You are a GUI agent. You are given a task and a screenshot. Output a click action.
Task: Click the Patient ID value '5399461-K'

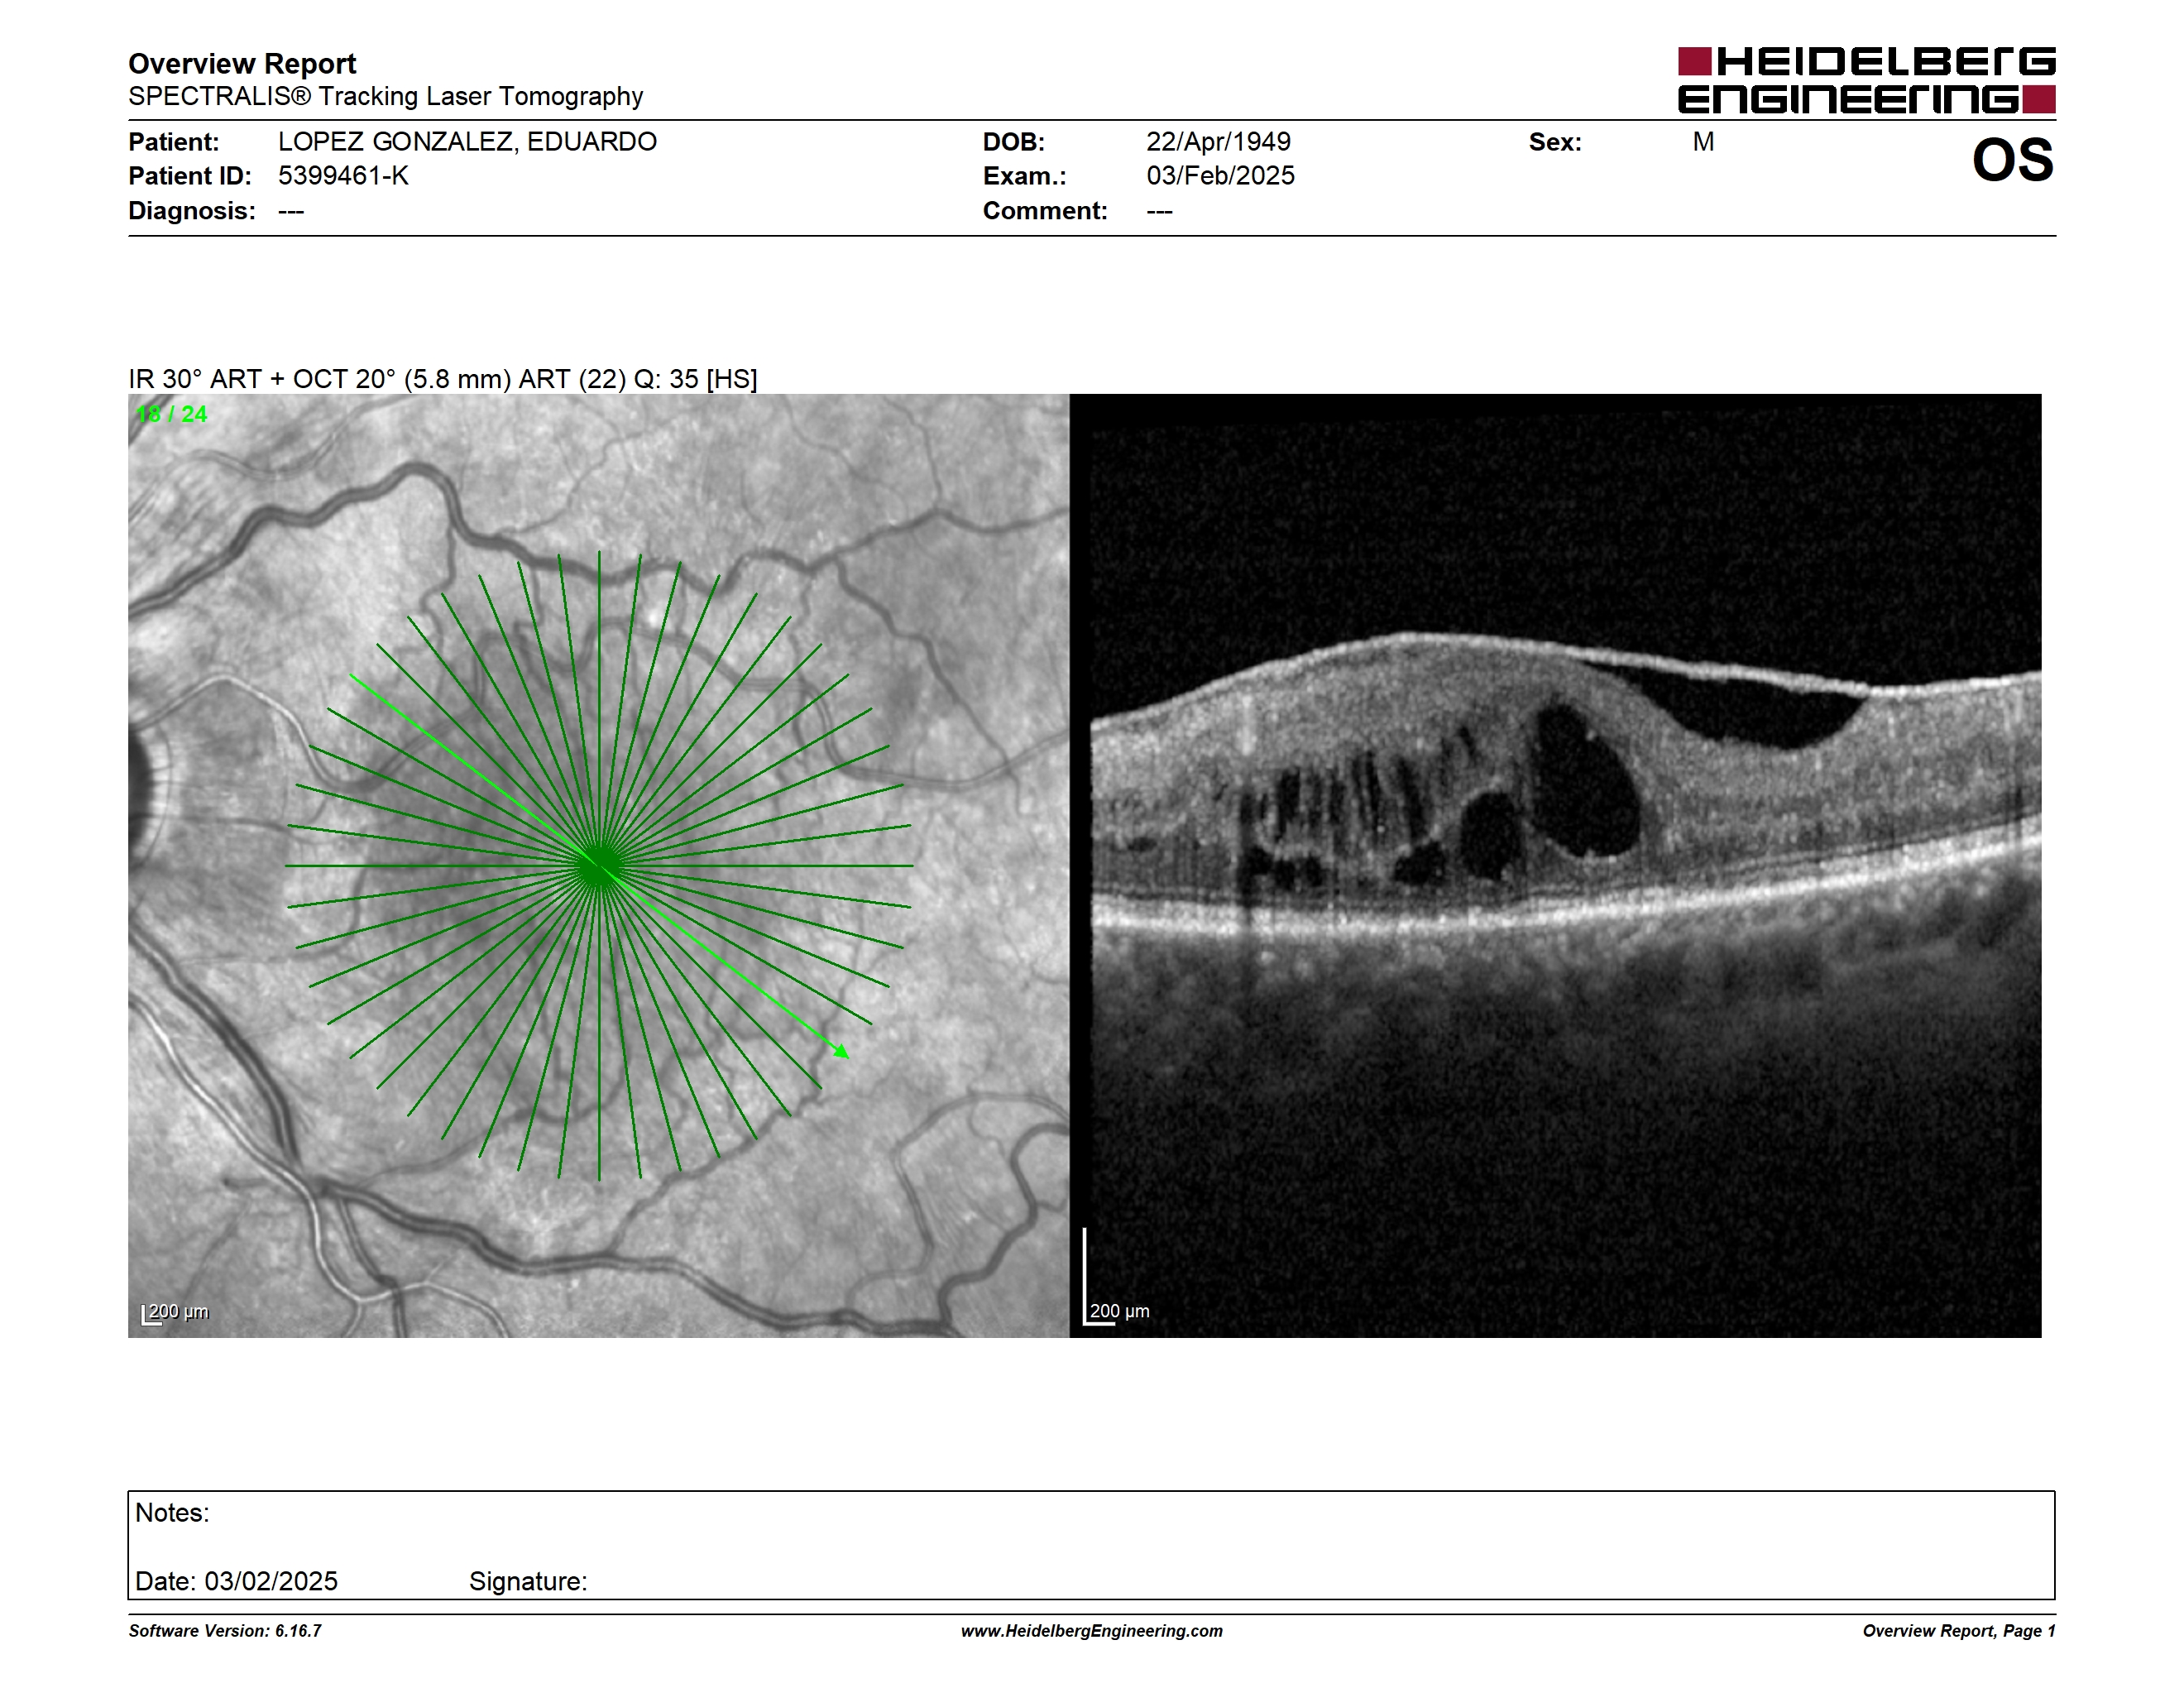(343, 176)
